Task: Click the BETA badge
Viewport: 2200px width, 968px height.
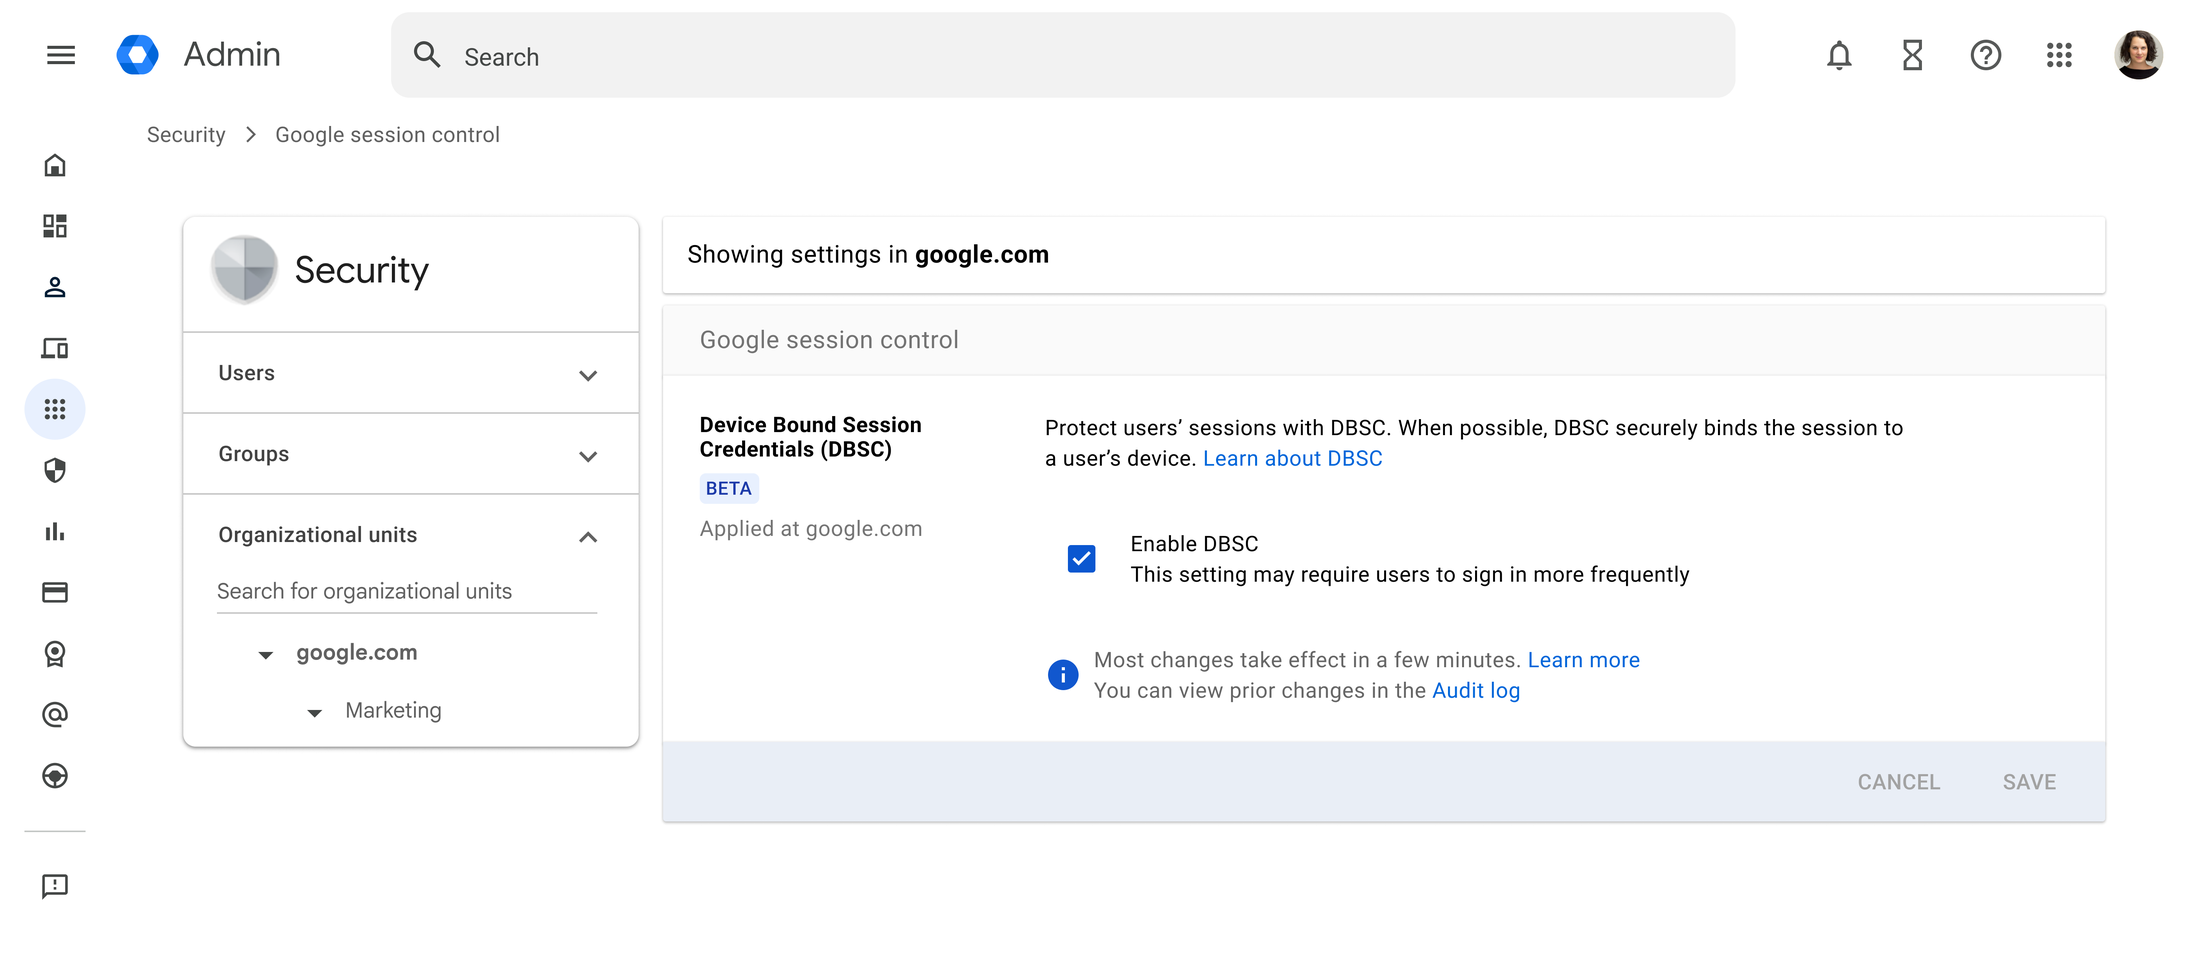Action: 728,488
